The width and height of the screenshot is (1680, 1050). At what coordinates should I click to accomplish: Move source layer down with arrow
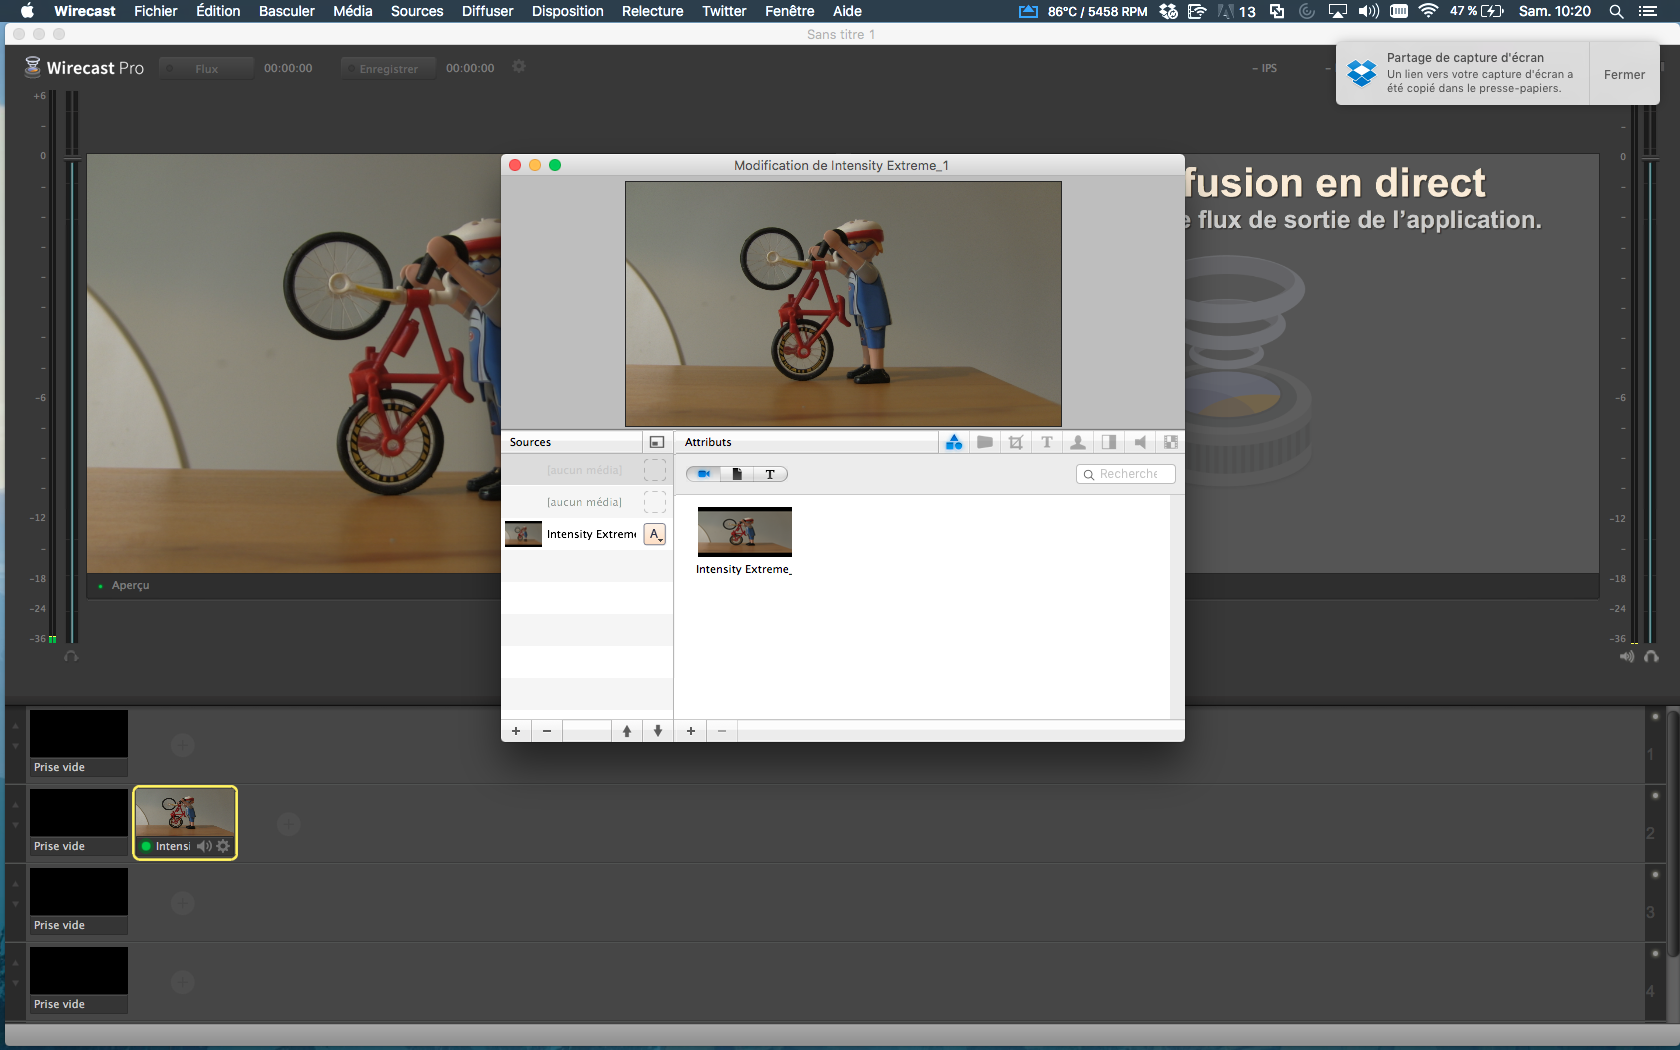point(658,731)
